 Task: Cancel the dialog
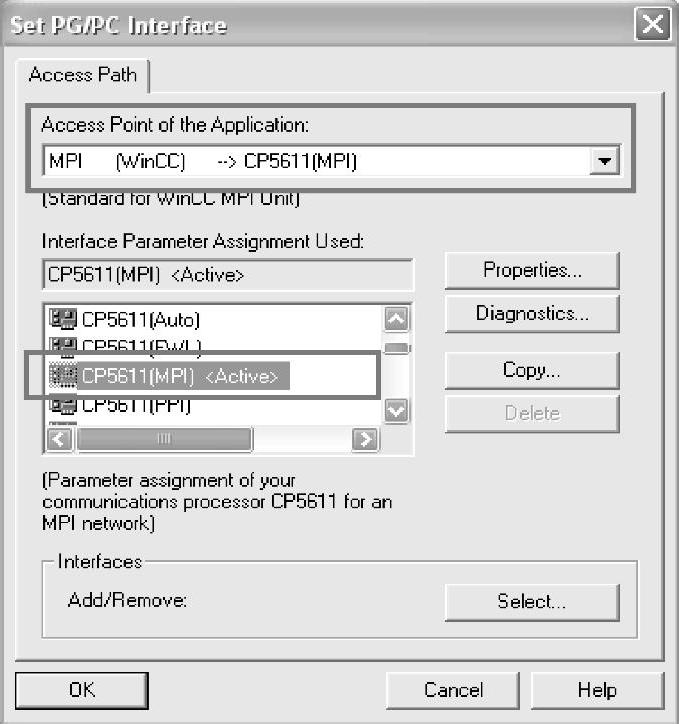pos(453,690)
